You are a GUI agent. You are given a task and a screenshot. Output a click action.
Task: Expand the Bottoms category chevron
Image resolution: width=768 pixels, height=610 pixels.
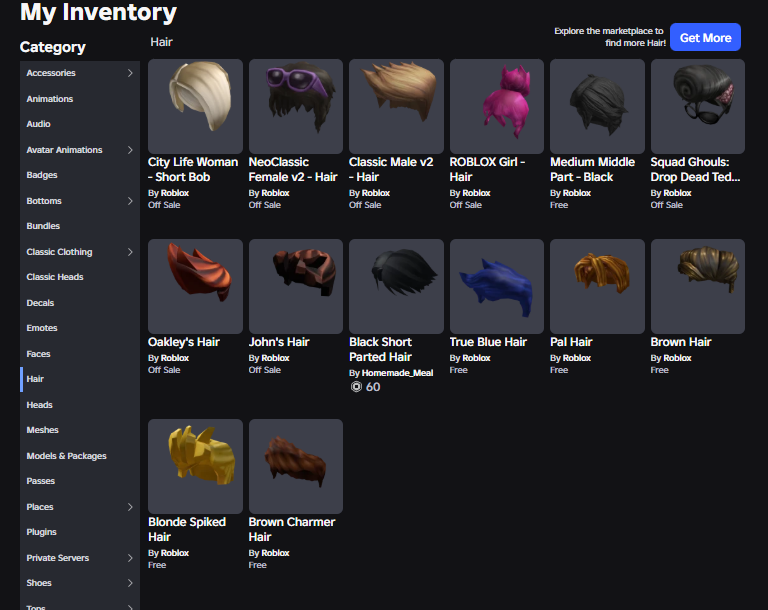coord(130,201)
